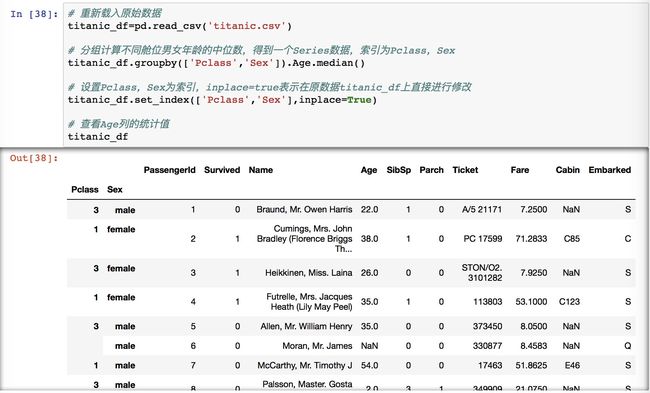The image size is (650, 393).
Task: Click age value 22.0
Action: (369, 210)
